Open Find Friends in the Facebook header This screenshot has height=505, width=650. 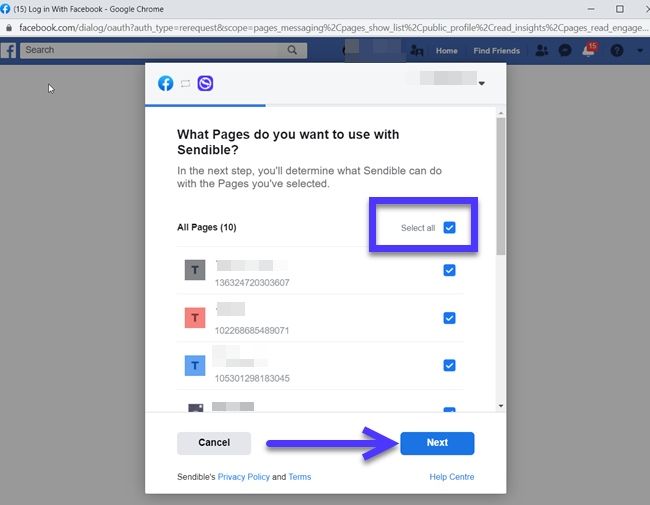pos(497,51)
